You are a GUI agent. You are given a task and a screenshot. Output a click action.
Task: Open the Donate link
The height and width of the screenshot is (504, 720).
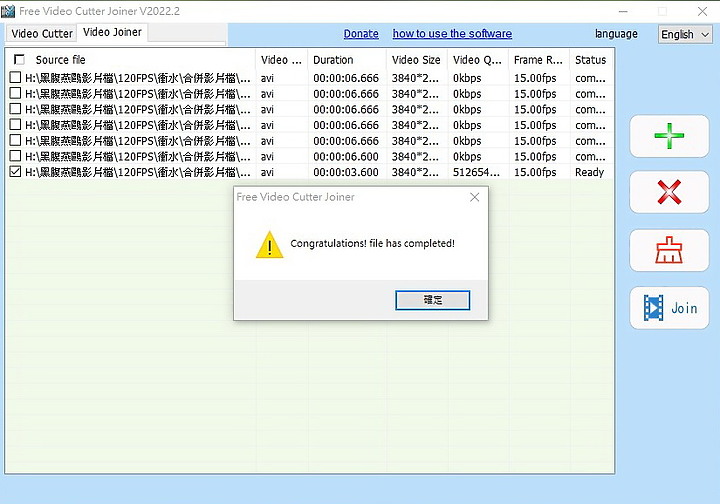[x=361, y=34]
